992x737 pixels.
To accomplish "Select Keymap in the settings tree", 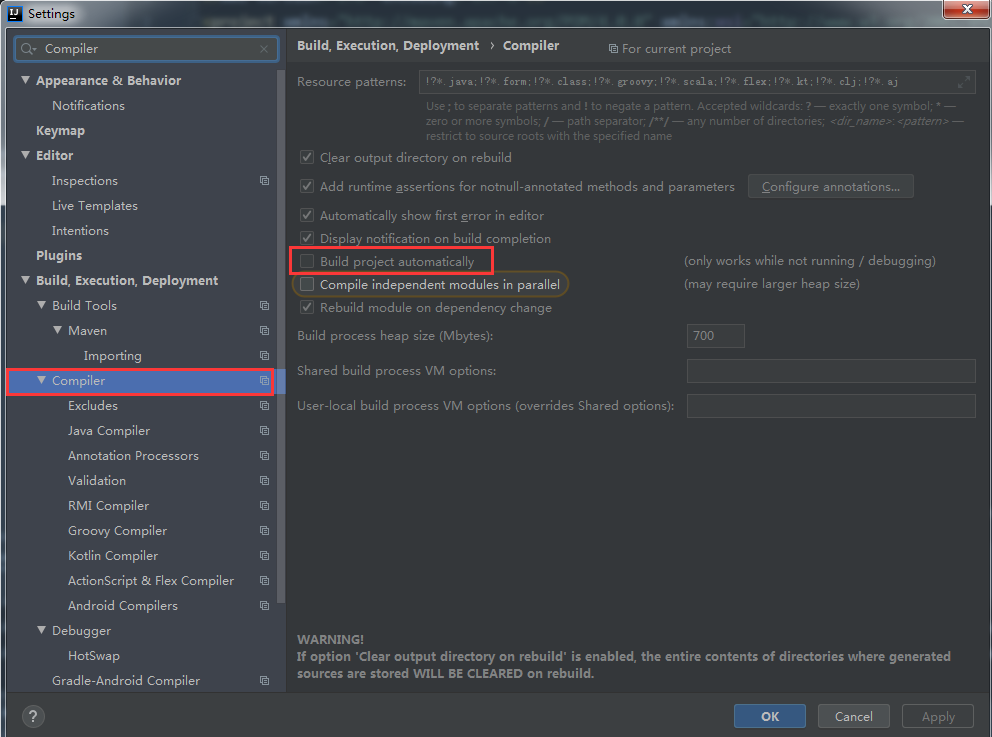I will 60,131.
